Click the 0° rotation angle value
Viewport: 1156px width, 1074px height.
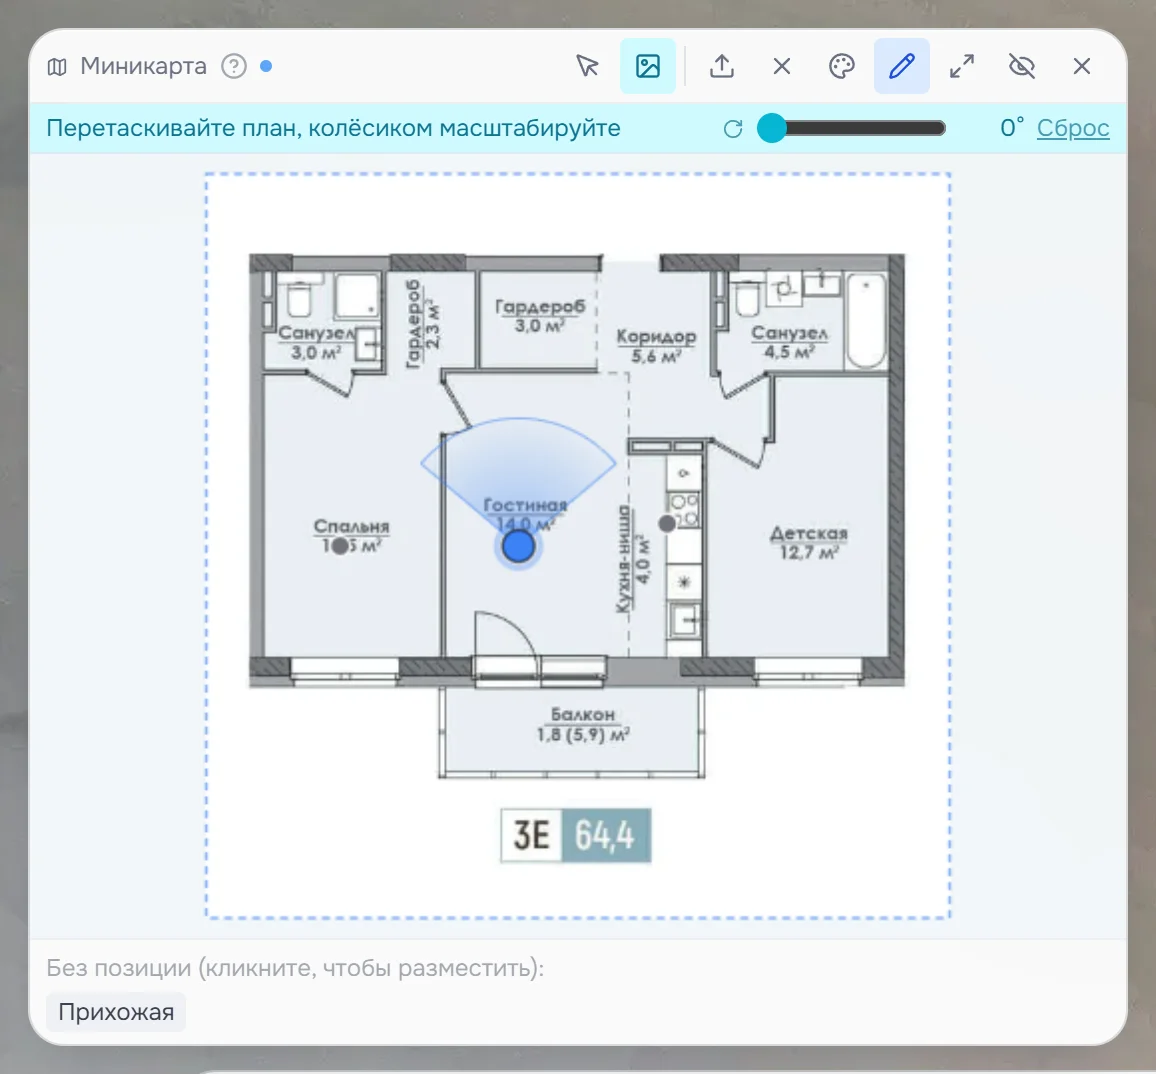1012,128
